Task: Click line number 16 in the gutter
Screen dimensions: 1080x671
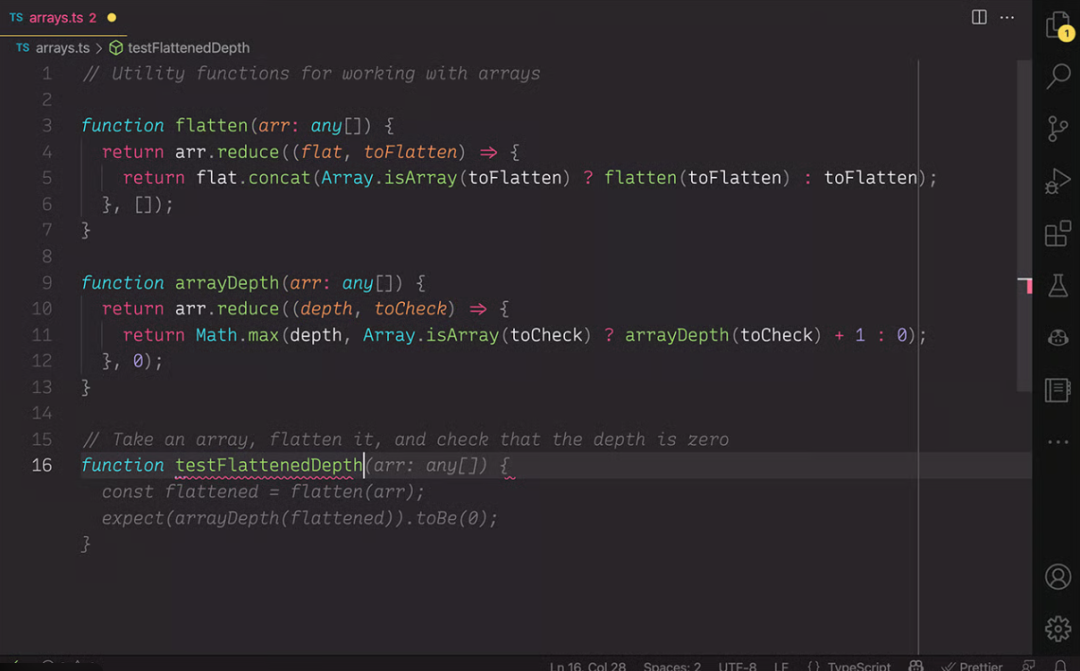Action: 41,465
